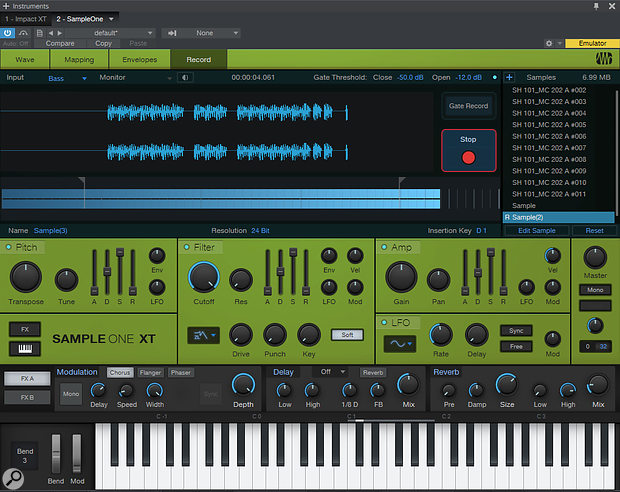Click the Reset button

tap(594, 231)
